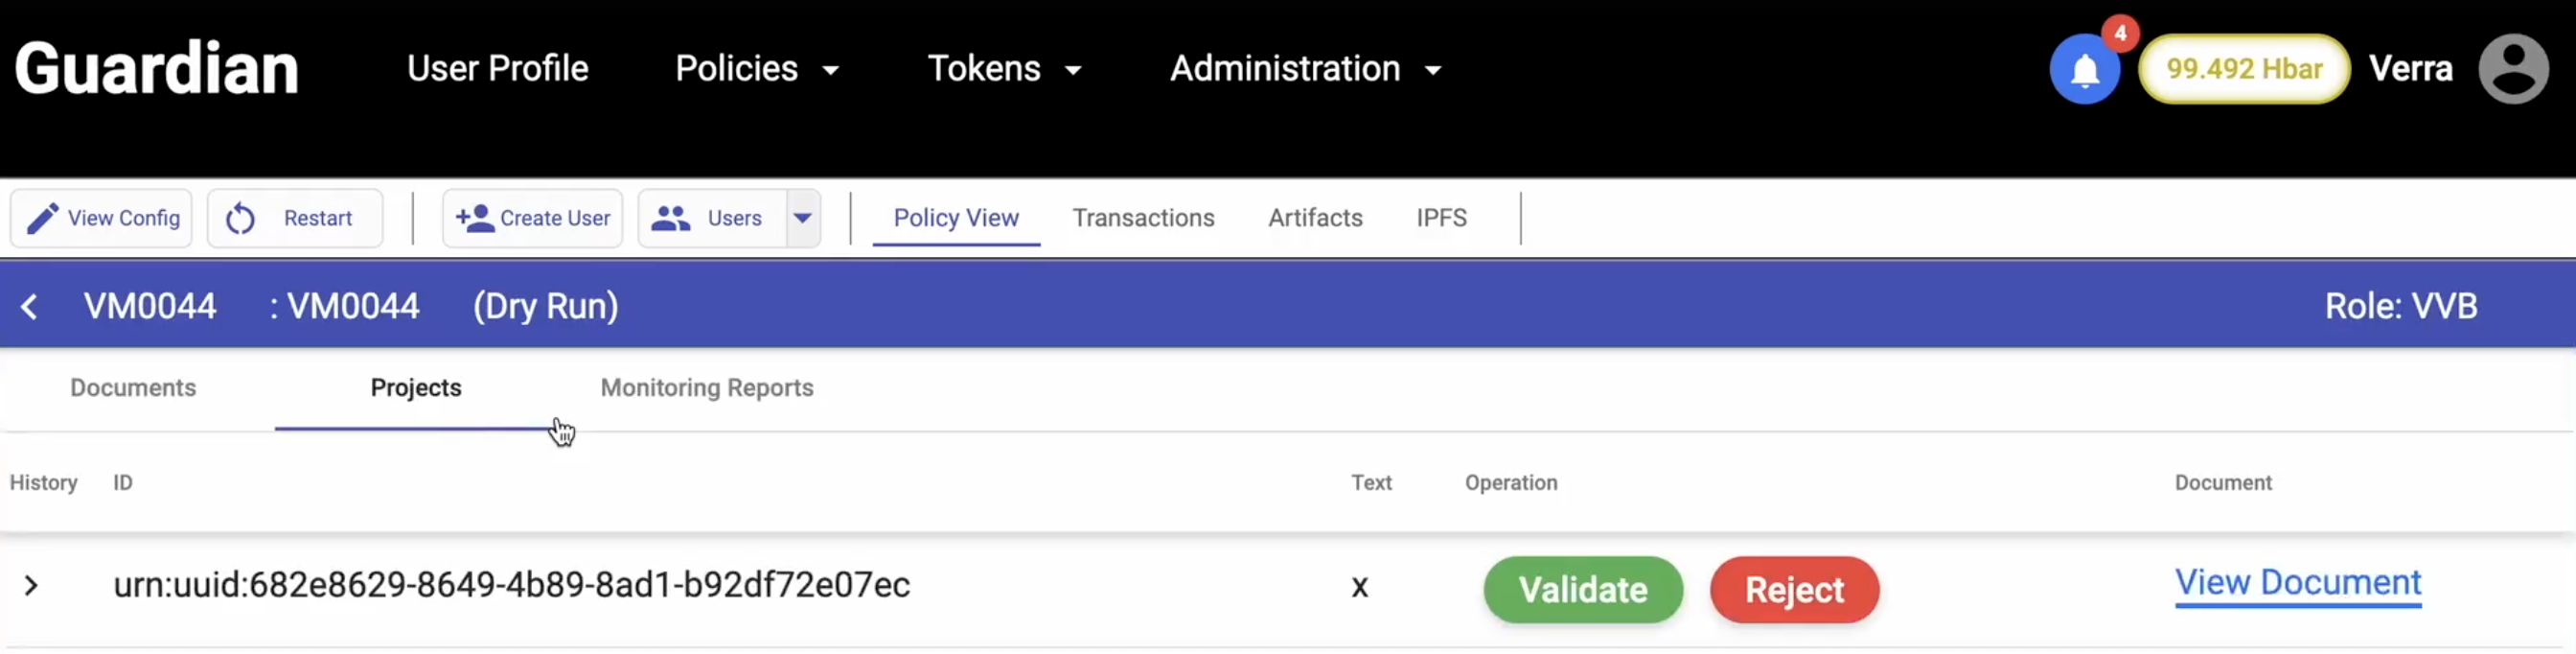Go back using the left chevron arrow
The width and height of the screenshot is (2576, 654).
[30, 306]
